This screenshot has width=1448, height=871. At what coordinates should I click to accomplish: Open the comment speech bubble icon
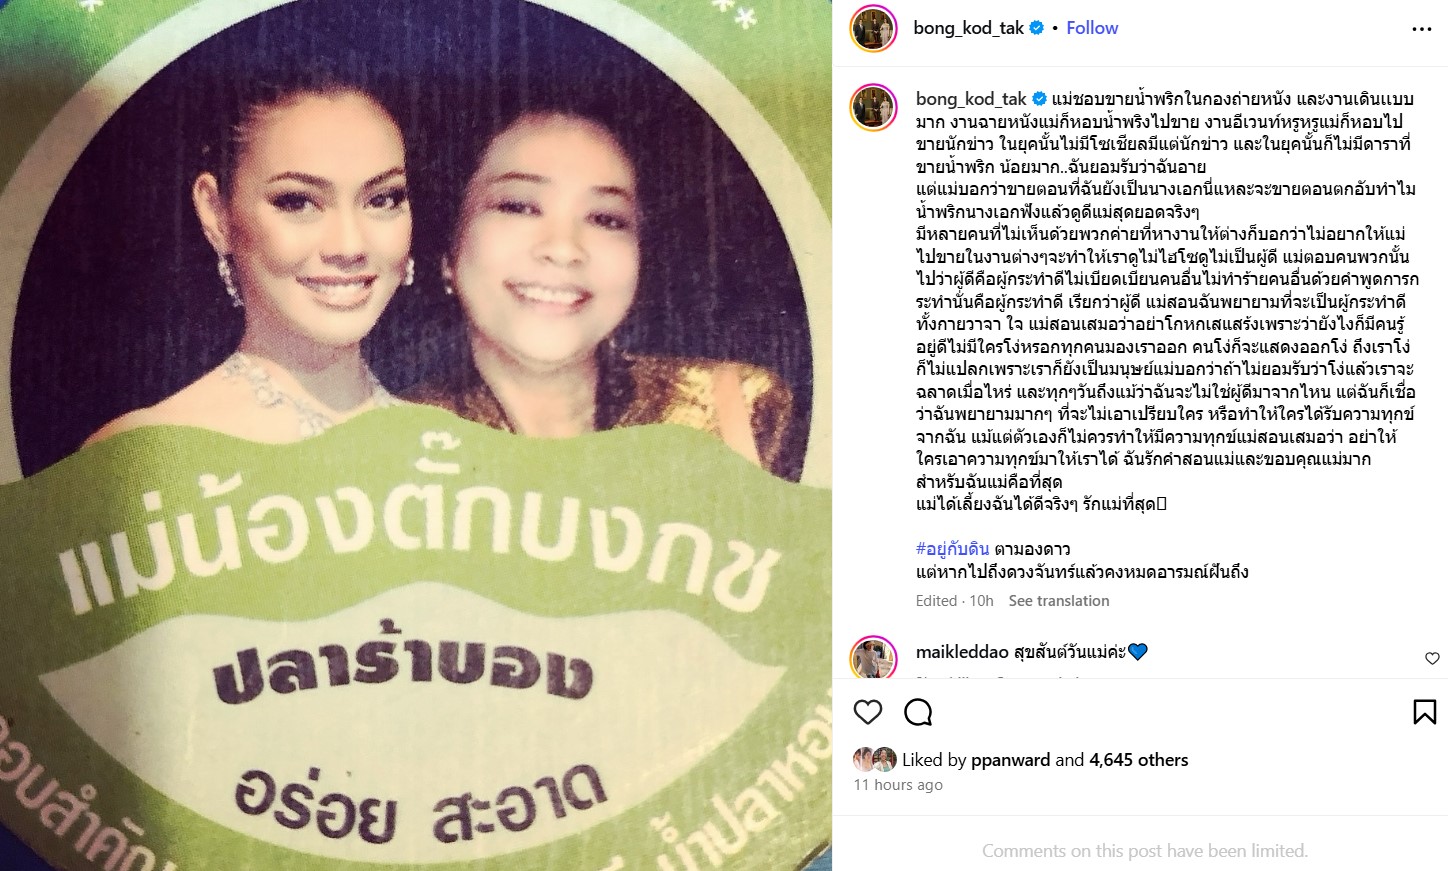(x=918, y=712)
